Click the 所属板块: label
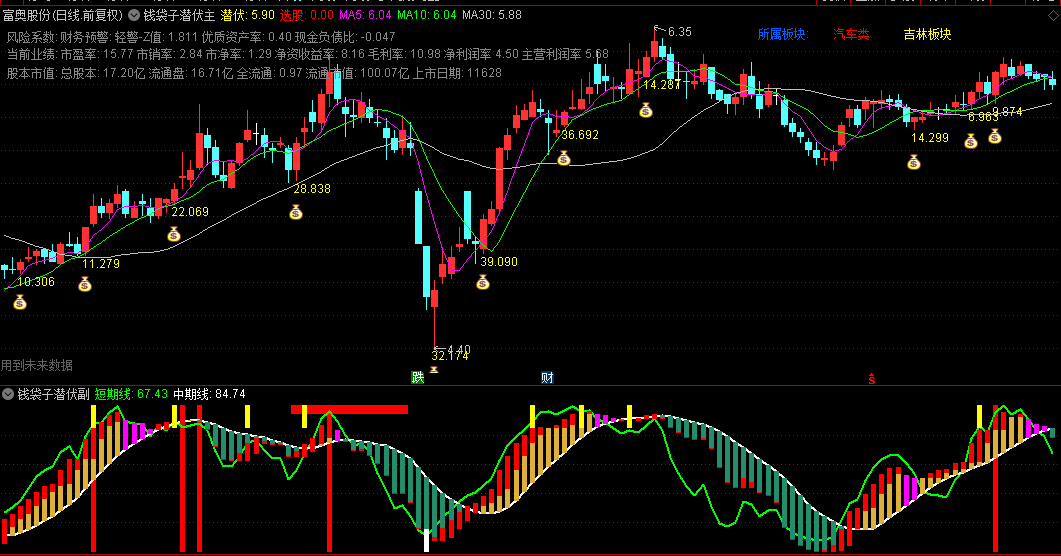1061x556 pixels. point(783,34)
